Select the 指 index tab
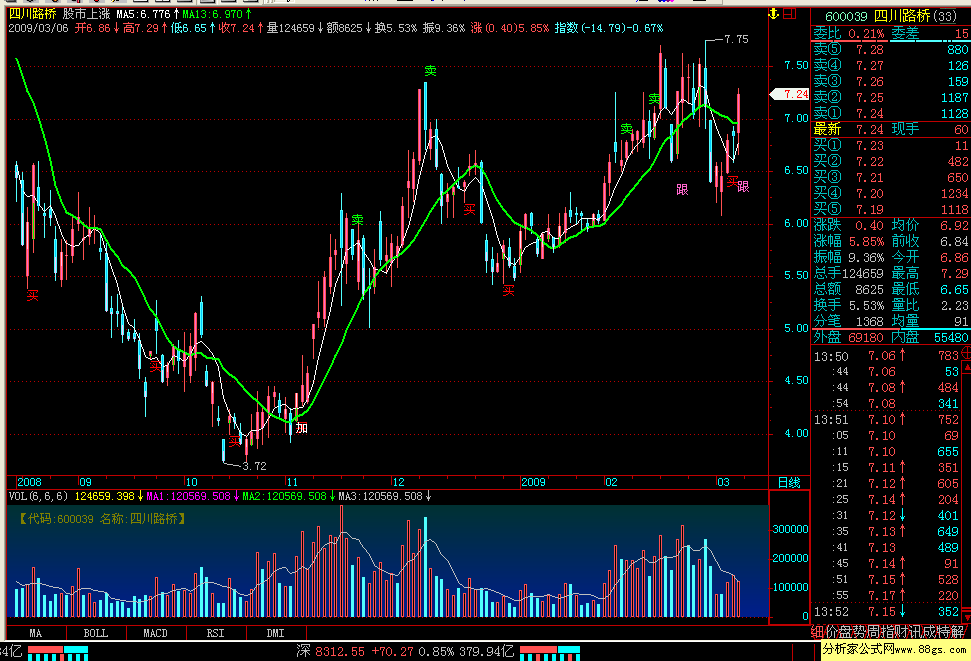 point(888,632)
